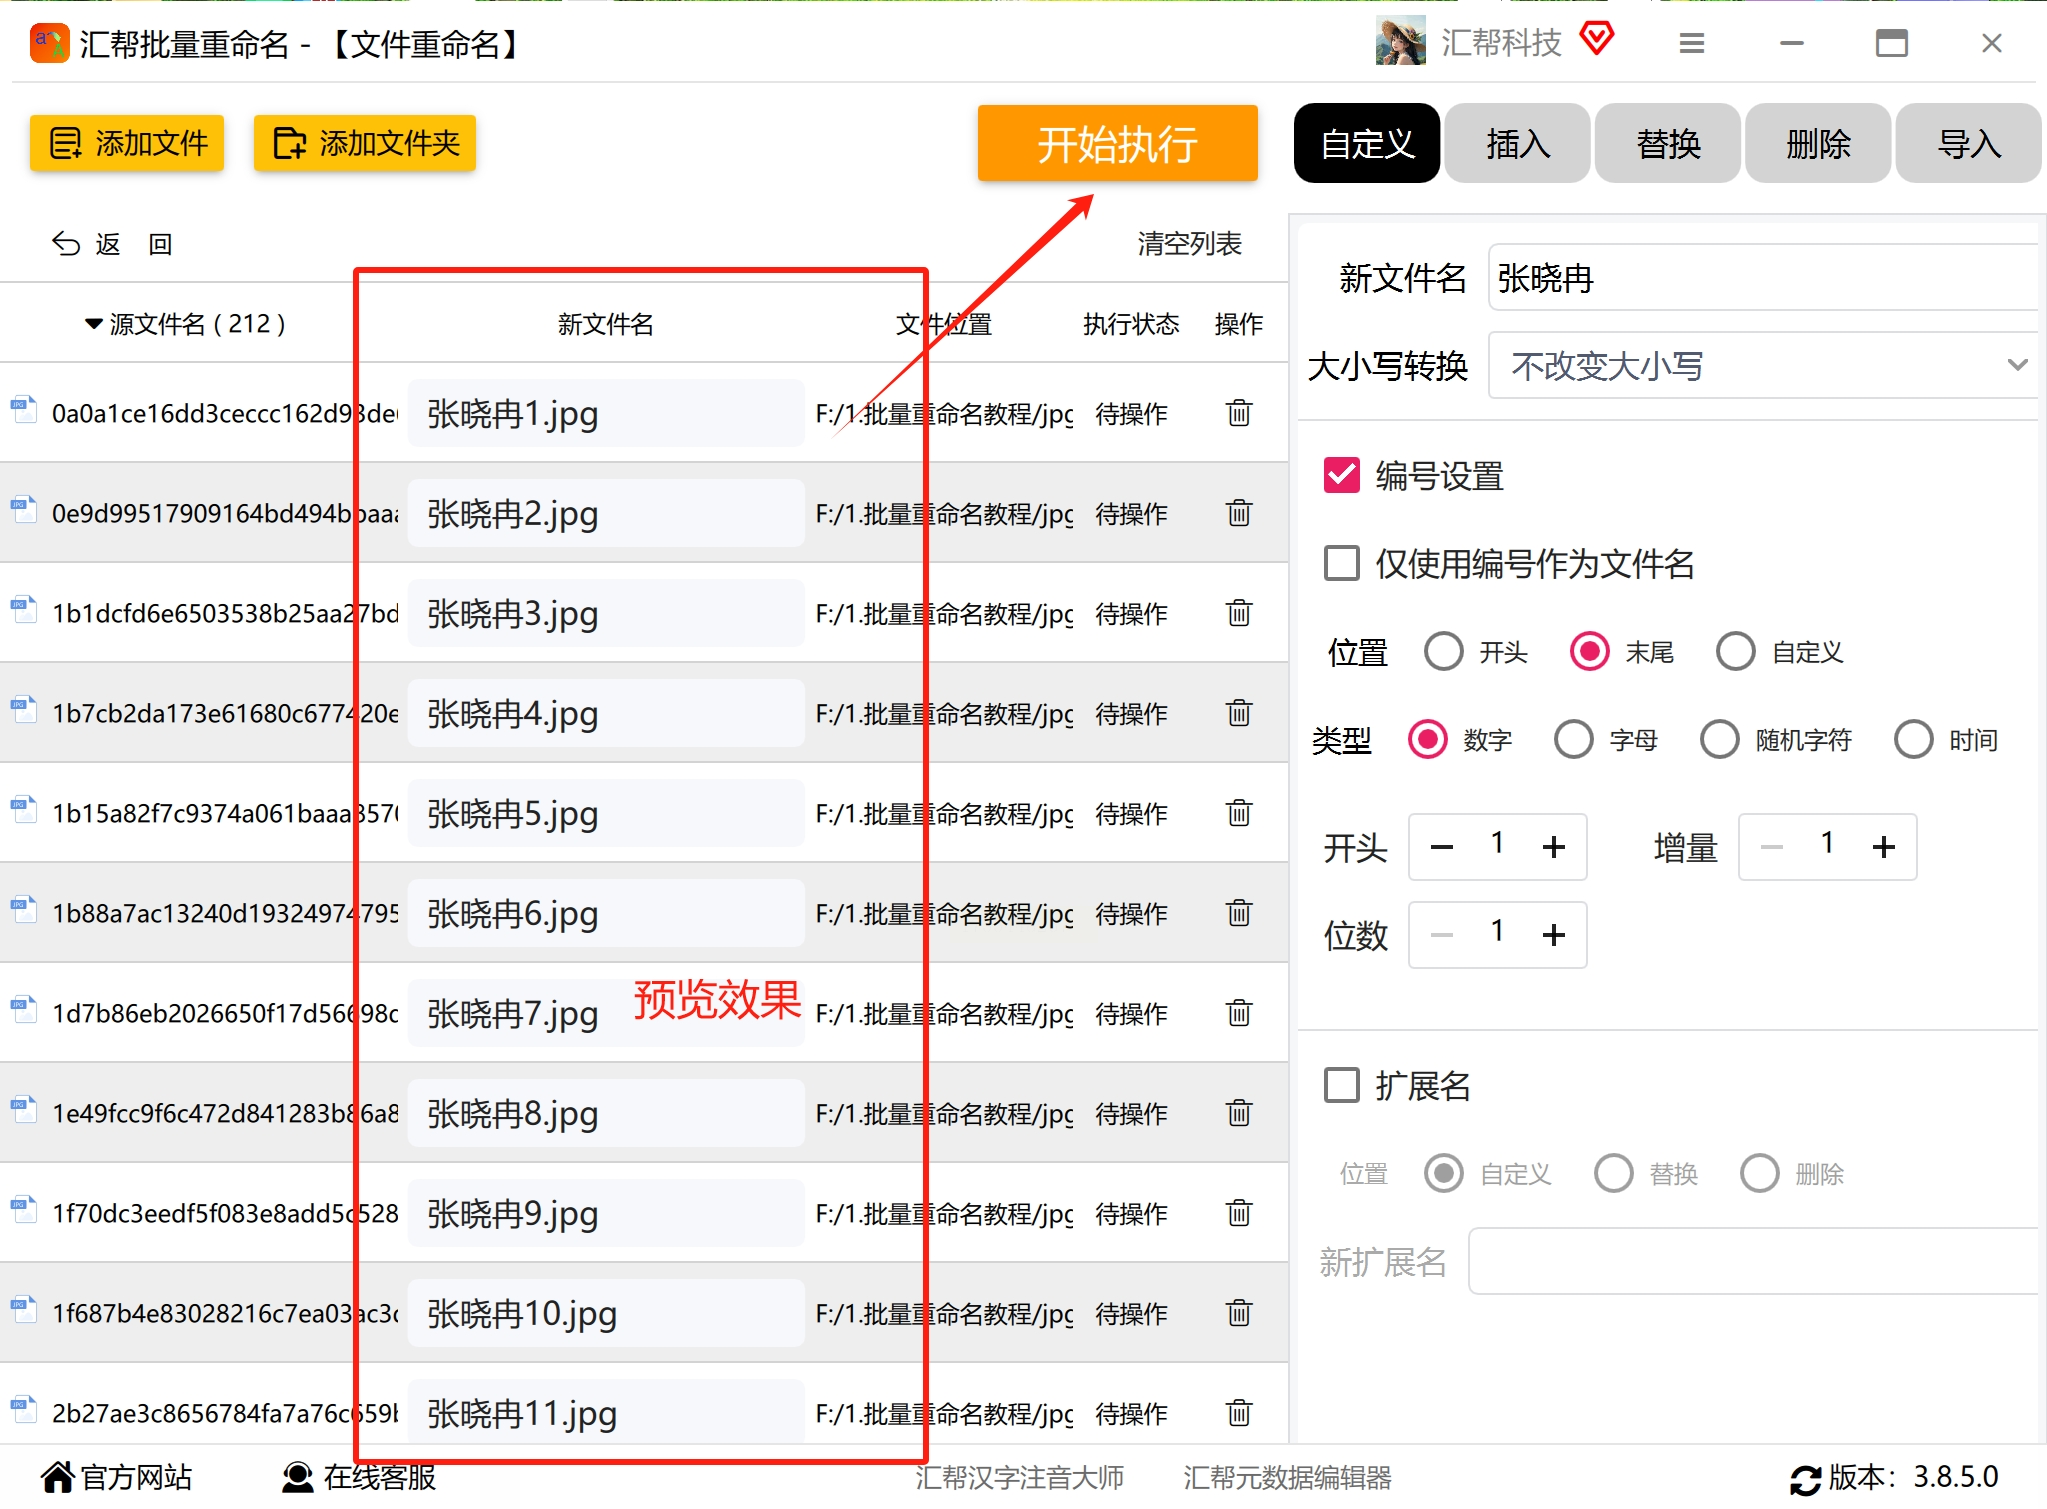The image size is (2047, 1509).
Task: Switch to the 插入 tab
Action: coord(1517,144)
